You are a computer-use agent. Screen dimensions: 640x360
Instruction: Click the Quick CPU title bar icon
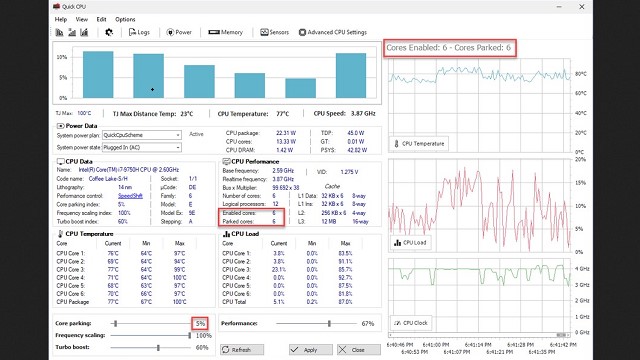click(57, 7)
